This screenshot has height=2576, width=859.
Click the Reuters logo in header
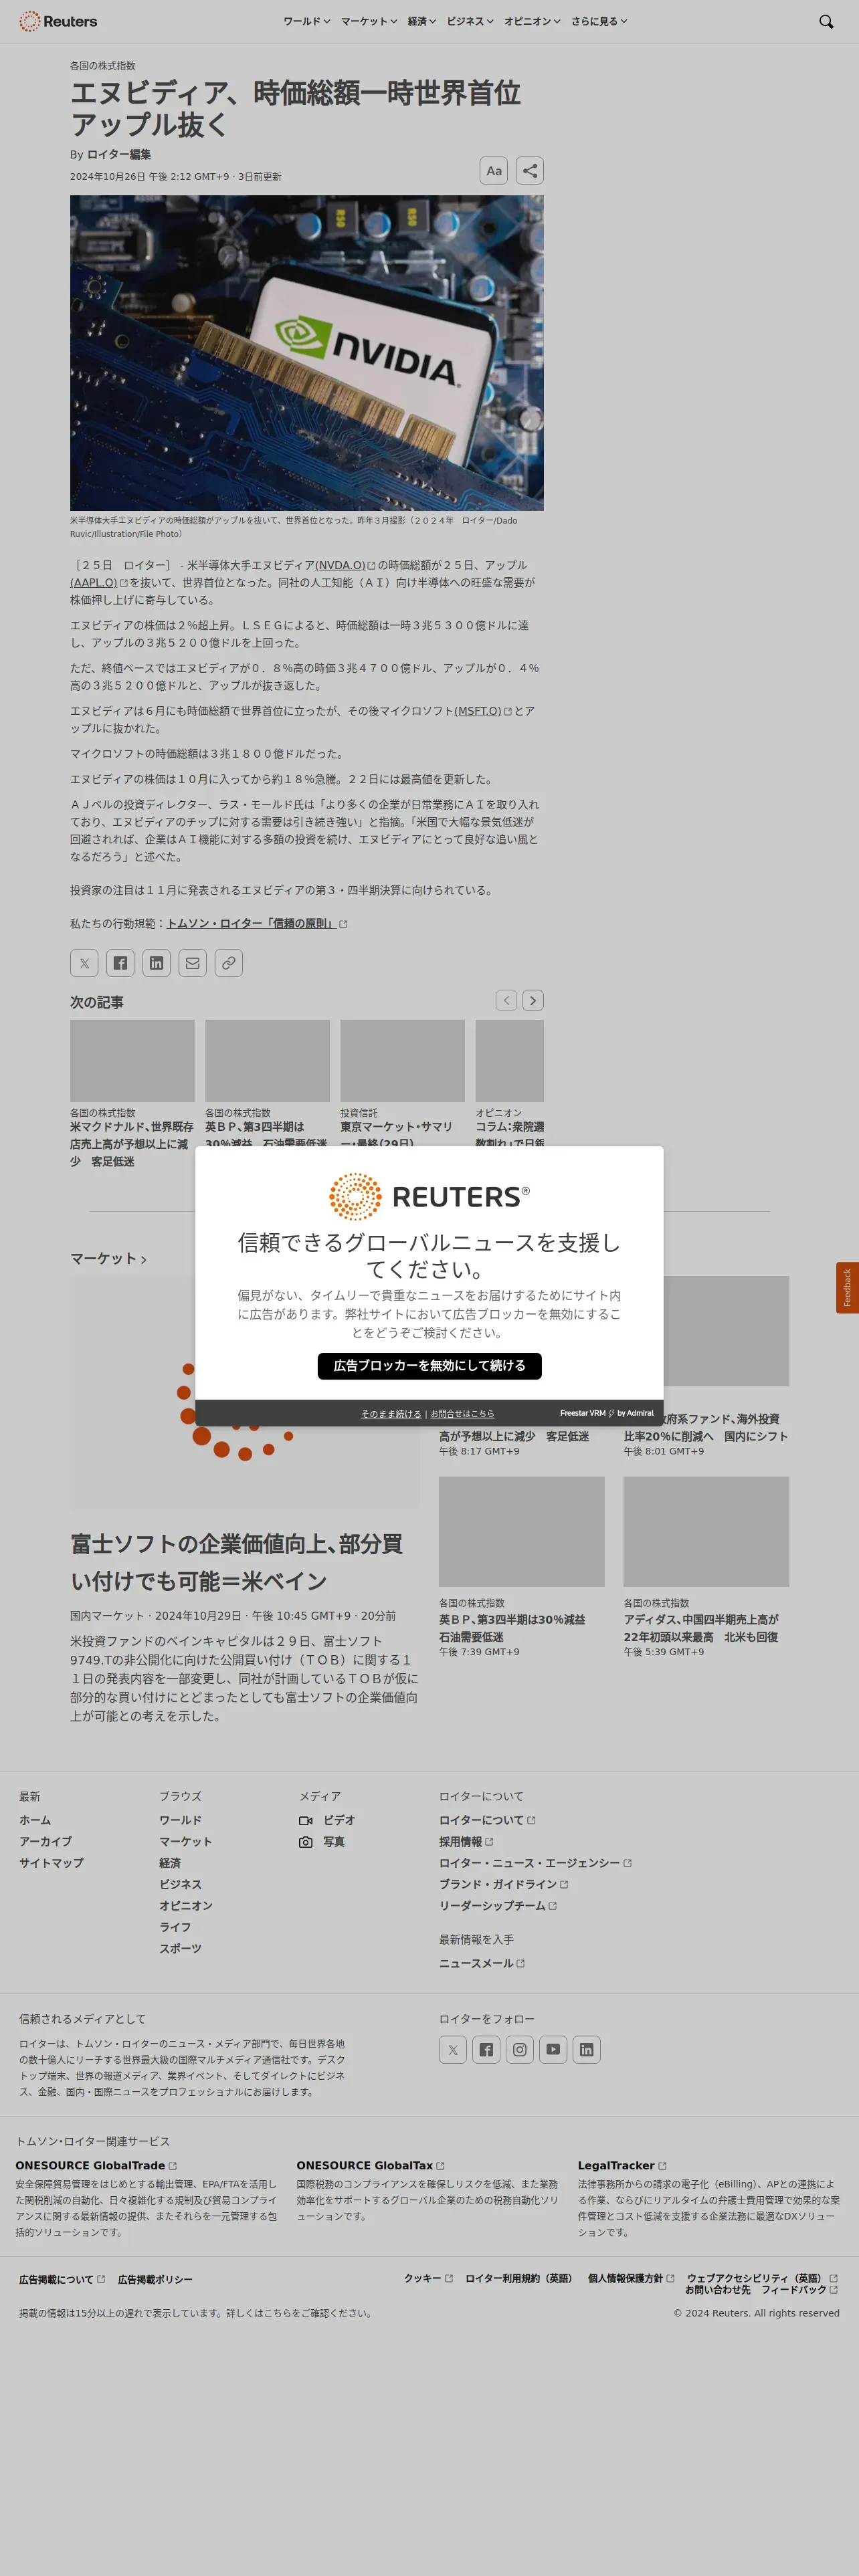[x=58, y=21]
